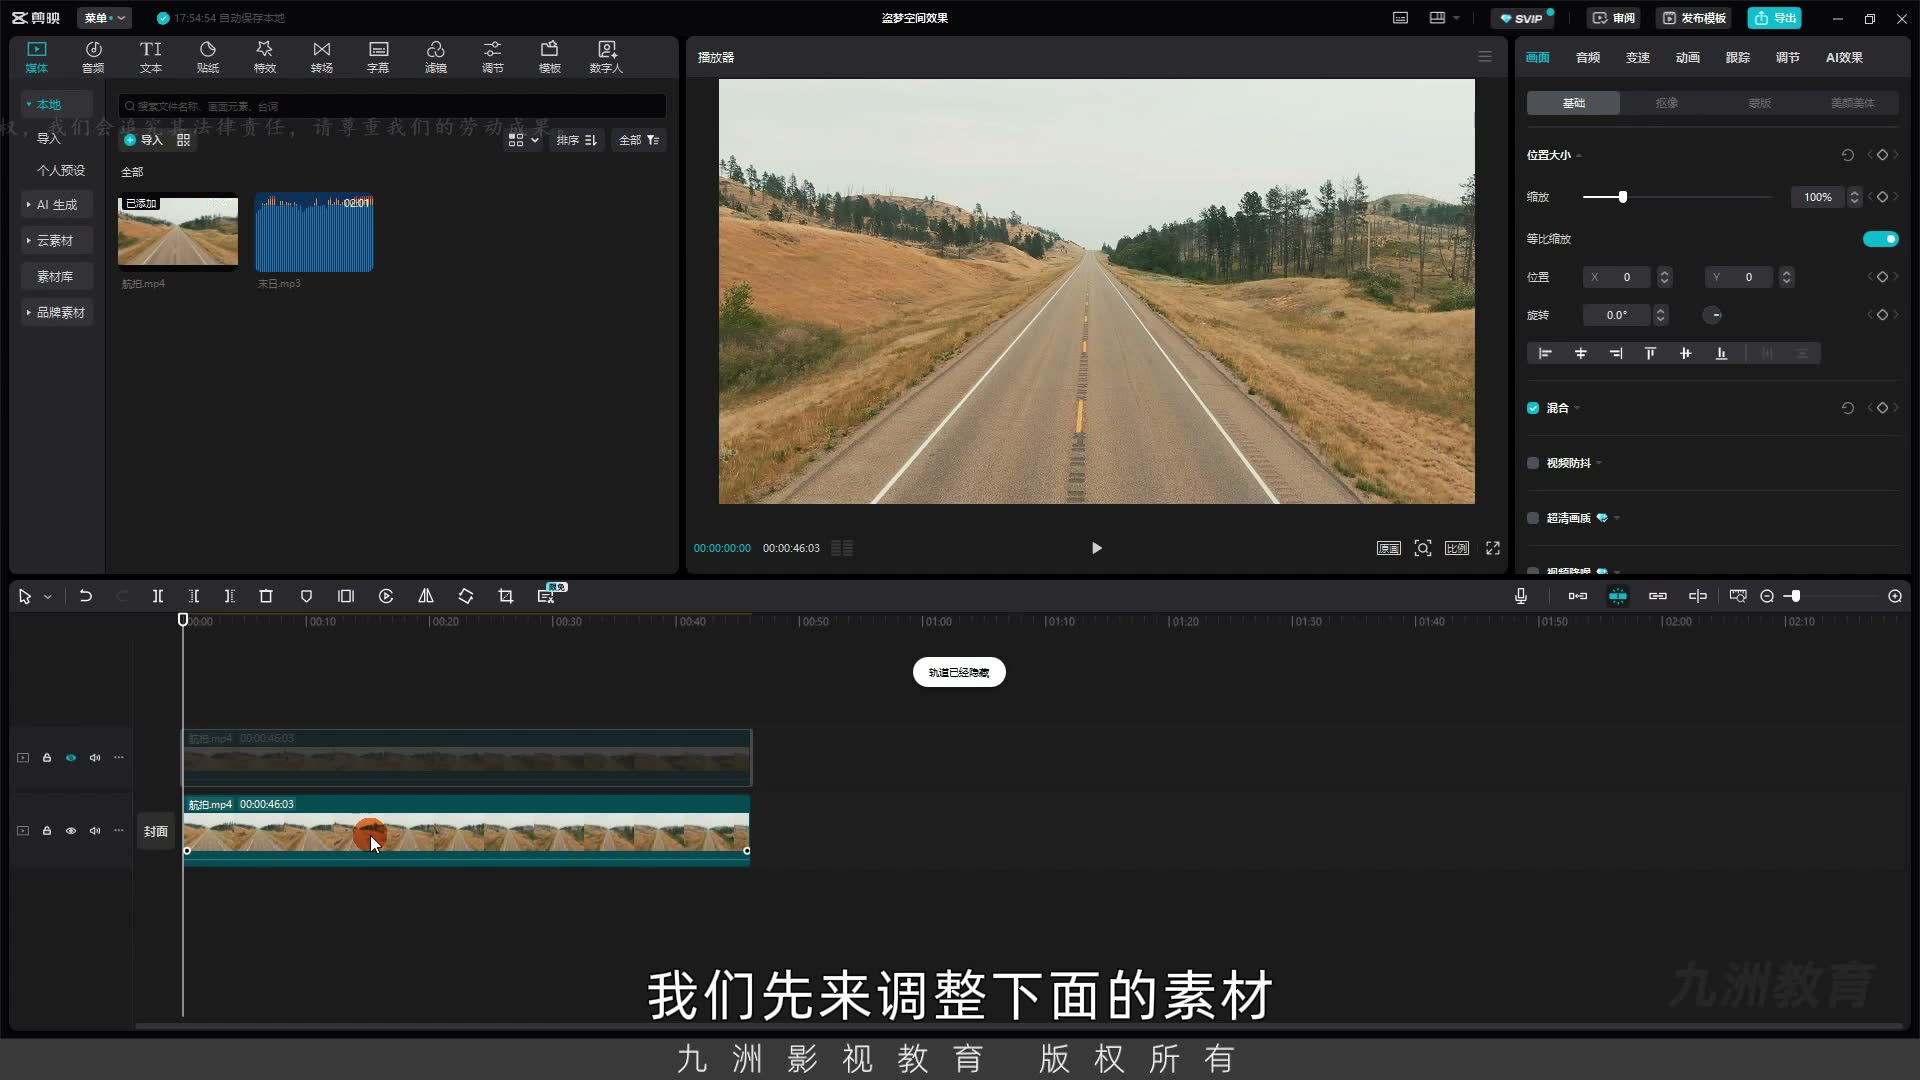Viewport: 1920px width, 1080px height.
Task: Click the fullscreen icon in the player
Action: [1493, 548]
